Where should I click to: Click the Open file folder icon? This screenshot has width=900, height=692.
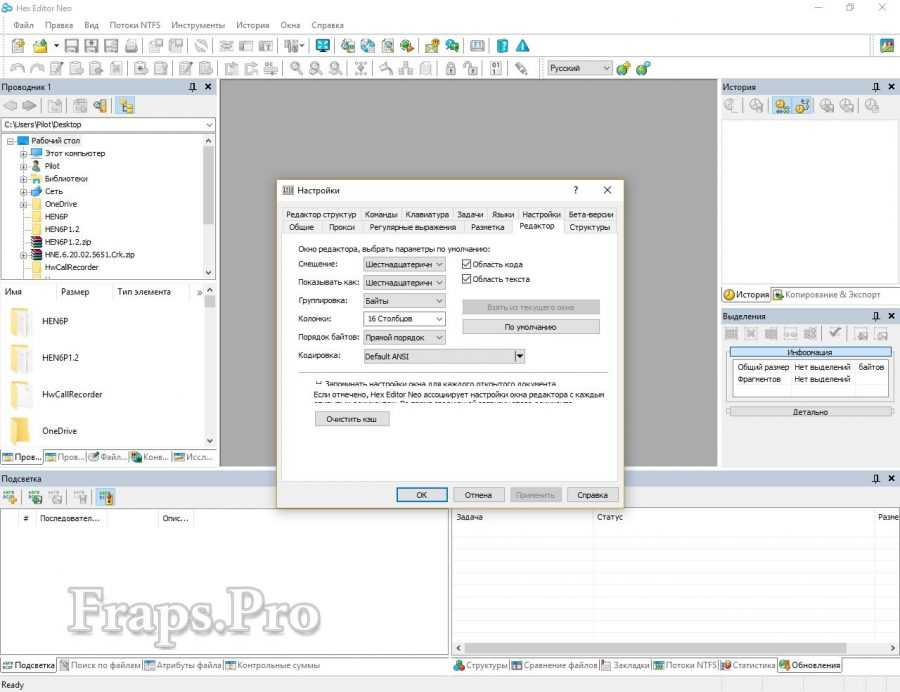click(40, 46)
